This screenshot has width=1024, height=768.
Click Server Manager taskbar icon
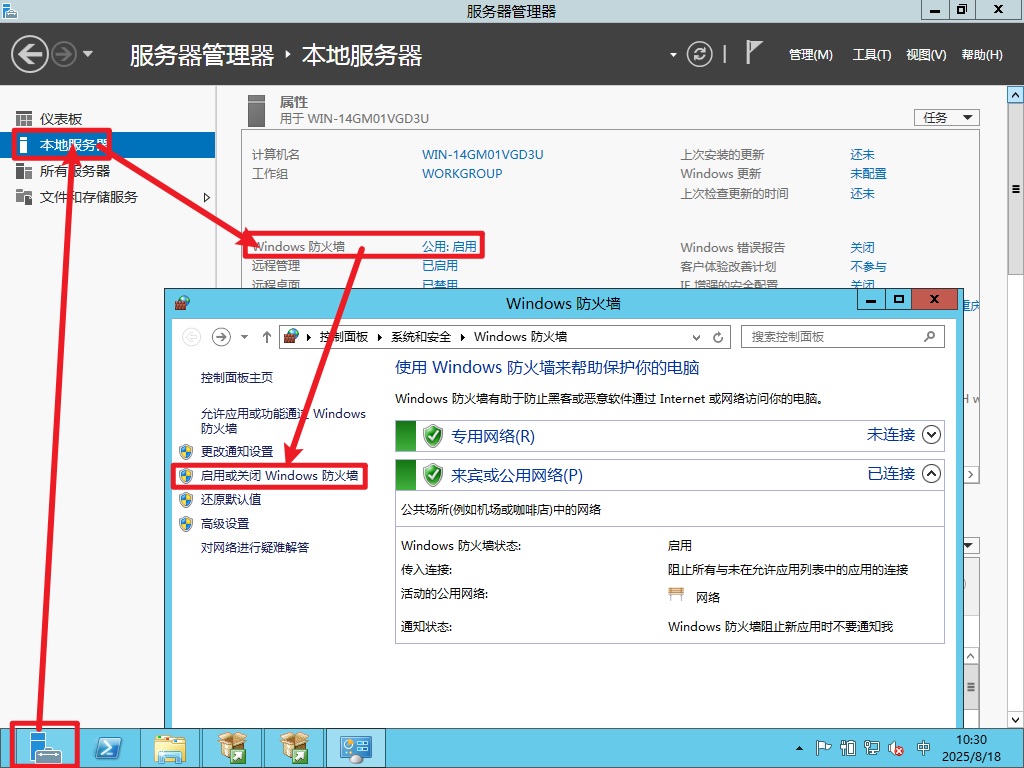(x=45, y=748)
